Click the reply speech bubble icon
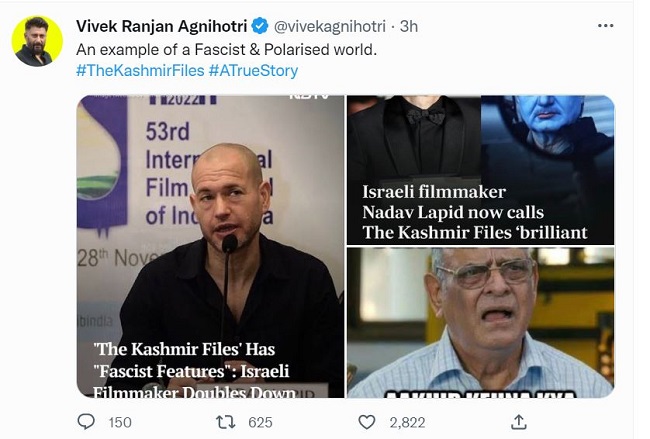 pos(87,423)
